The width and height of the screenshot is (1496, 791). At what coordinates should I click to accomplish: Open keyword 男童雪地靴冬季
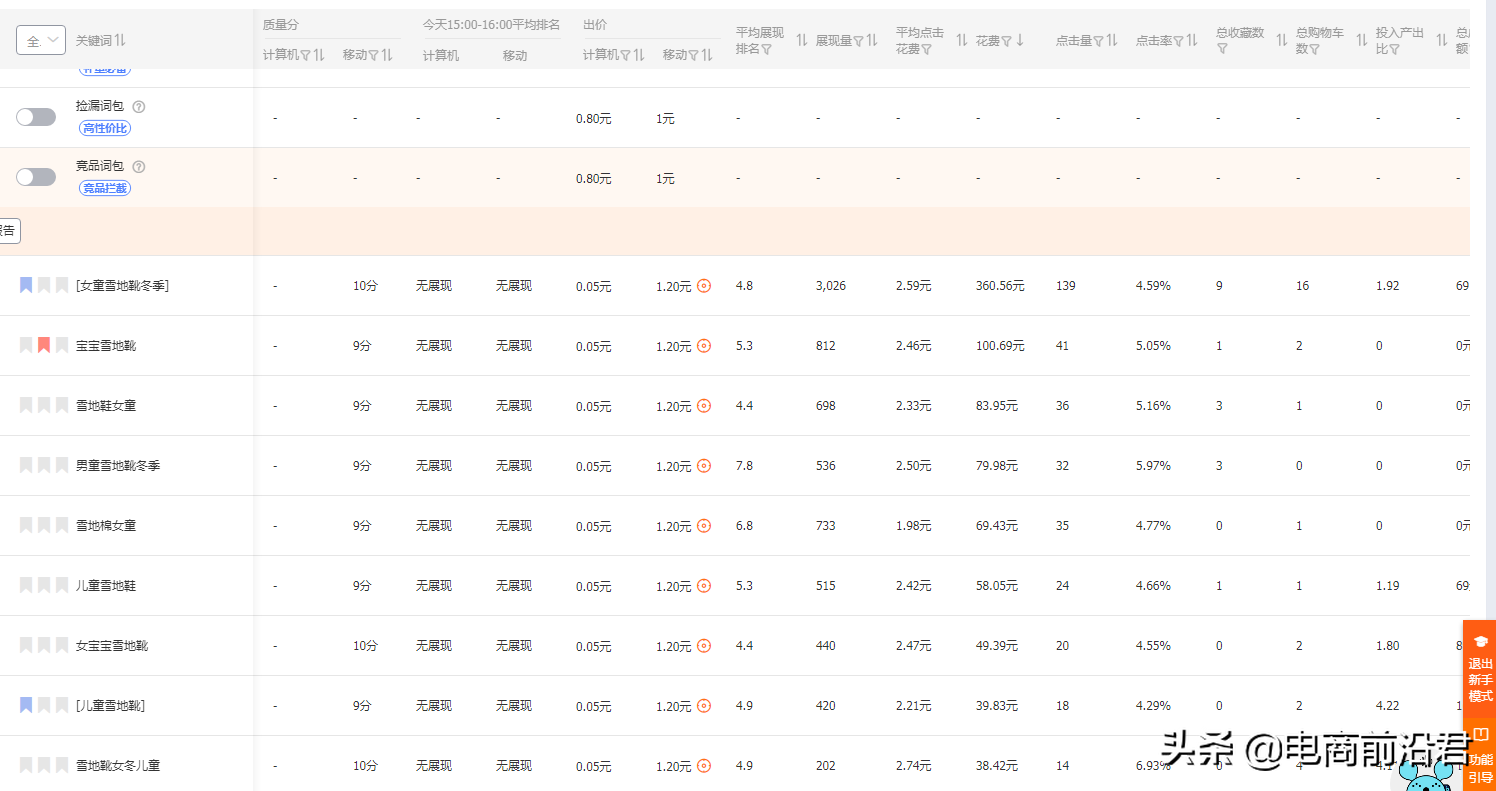pyautogui.click(x=118, y=466)
